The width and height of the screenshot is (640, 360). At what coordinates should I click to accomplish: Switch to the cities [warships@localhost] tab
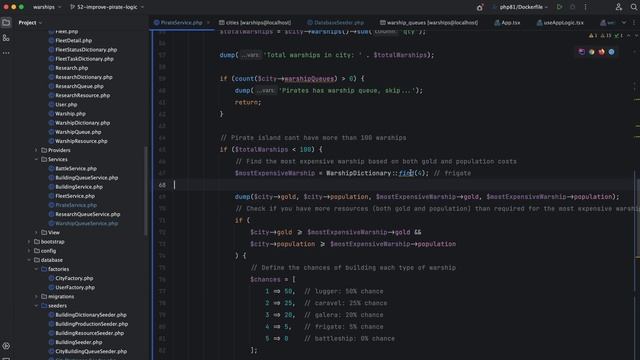(255, 23)
